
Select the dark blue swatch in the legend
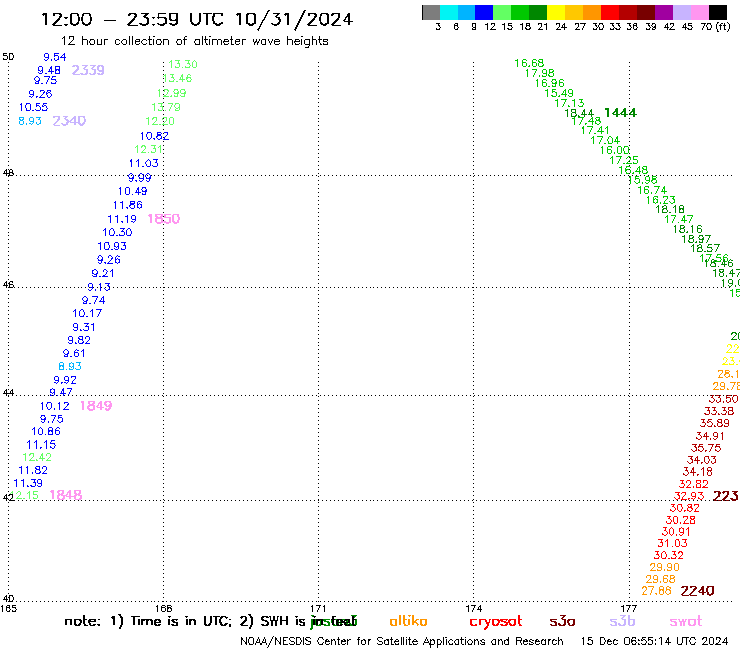484,12
